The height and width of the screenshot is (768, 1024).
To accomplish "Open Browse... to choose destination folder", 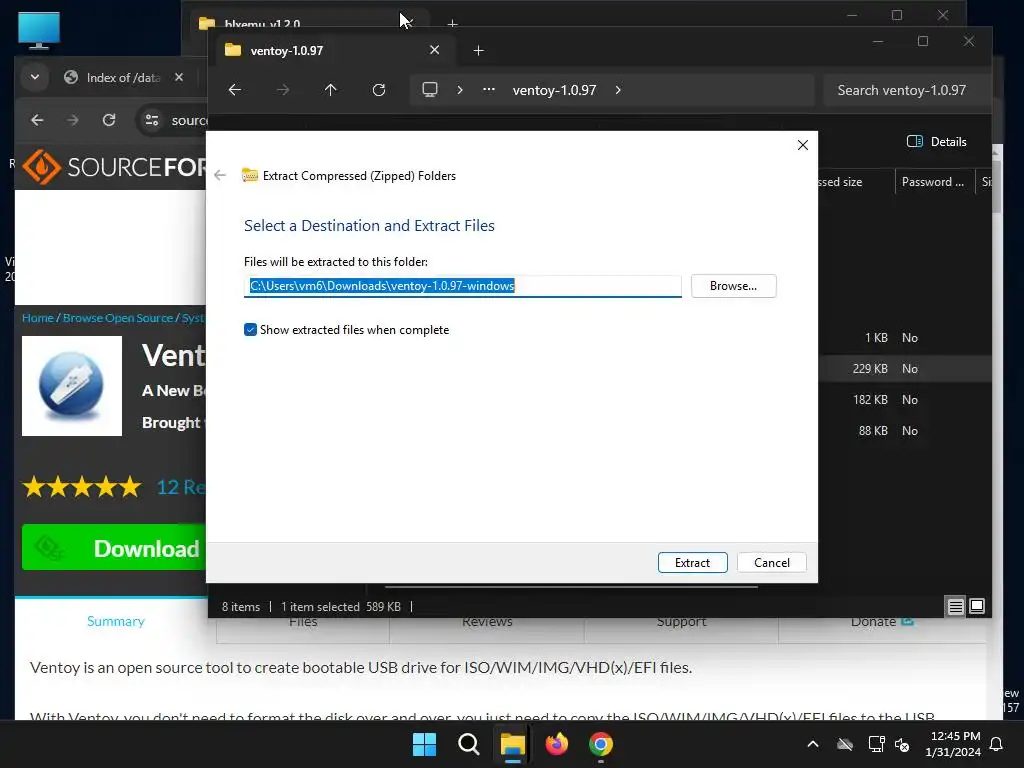I will 733,286.
